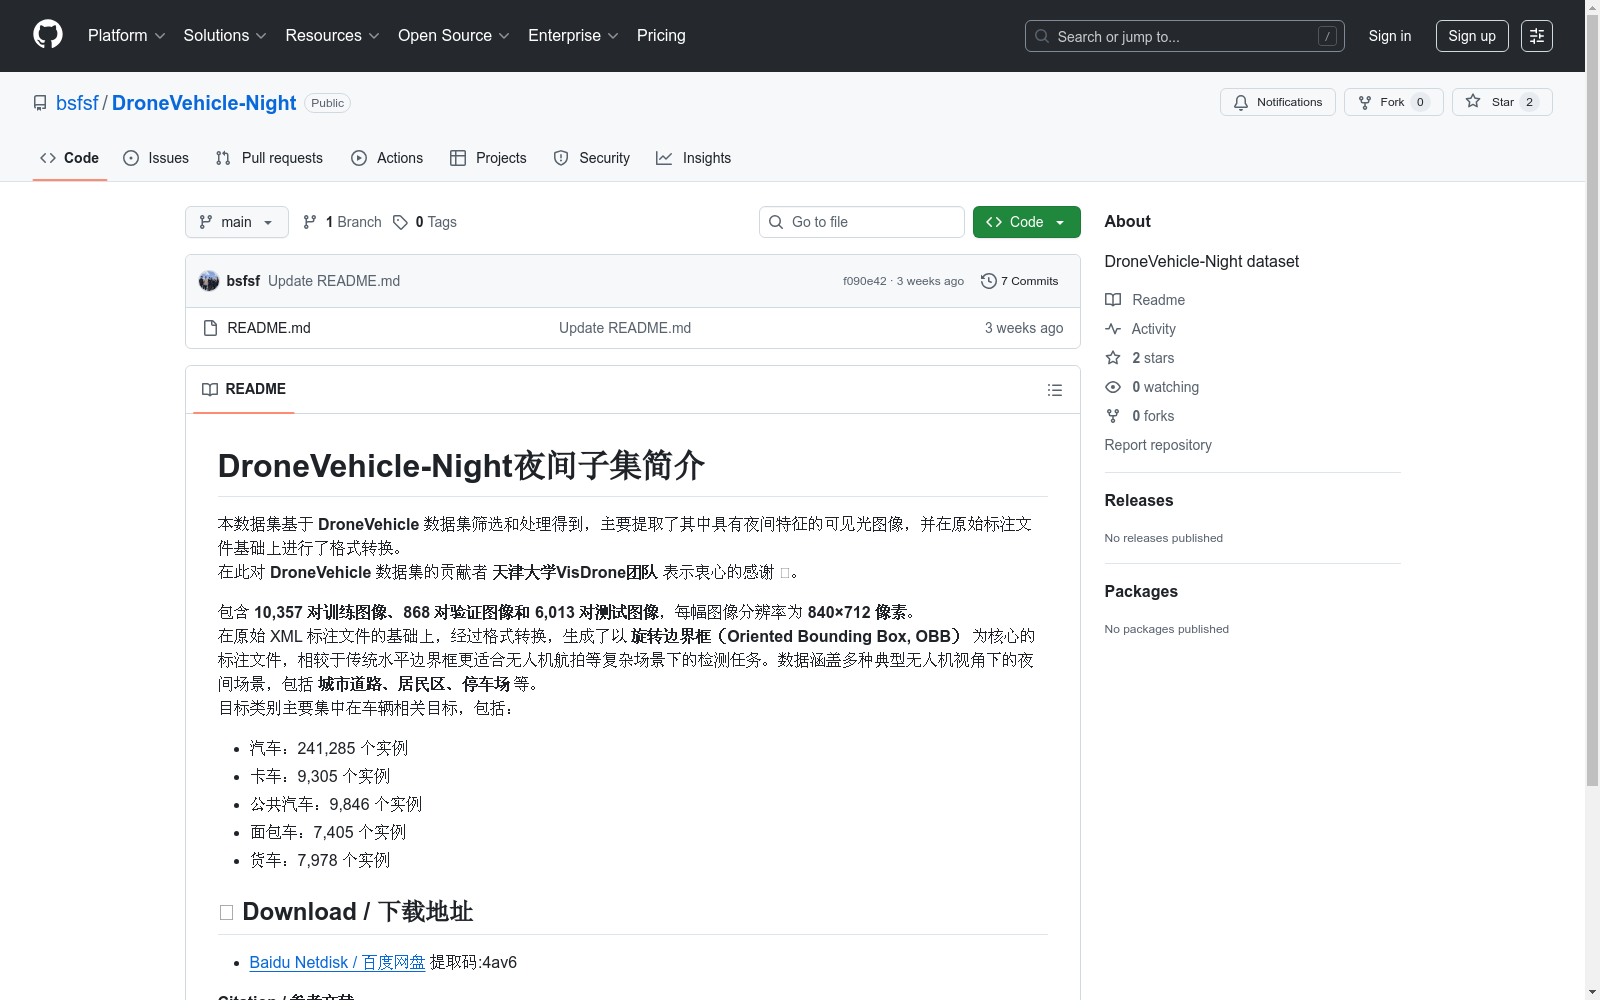1600x1000 pixels.
Task: Expand the Open Source menu
Action: click(453, 36)
